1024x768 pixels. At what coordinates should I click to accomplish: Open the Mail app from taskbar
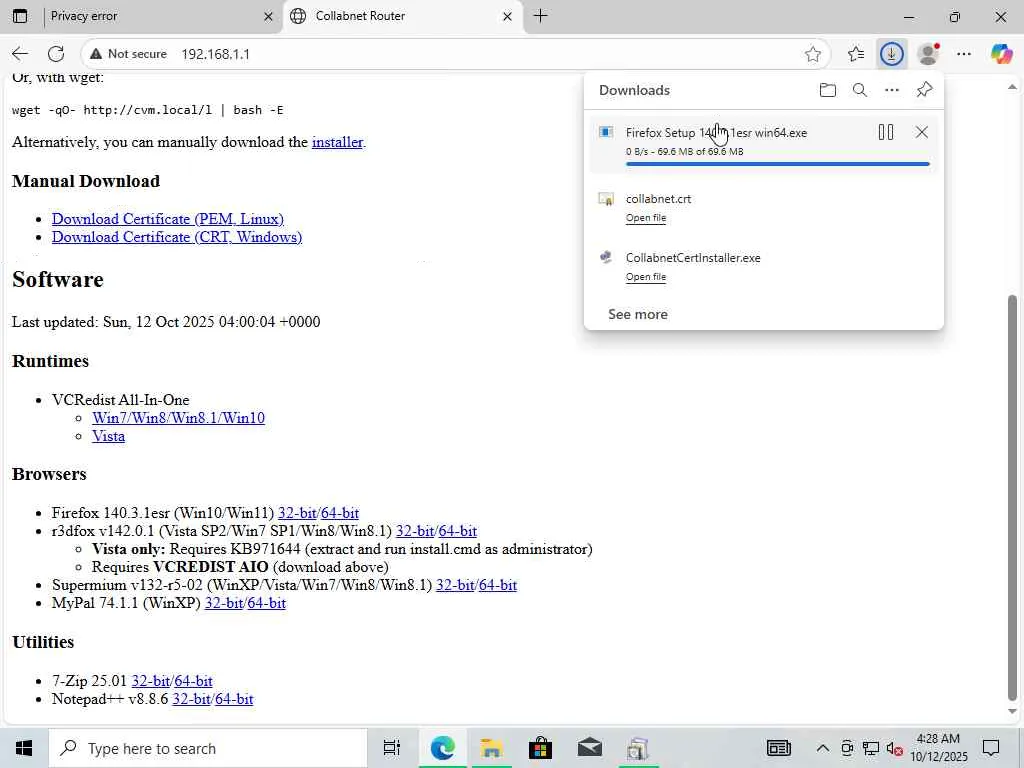coord(589,748)
